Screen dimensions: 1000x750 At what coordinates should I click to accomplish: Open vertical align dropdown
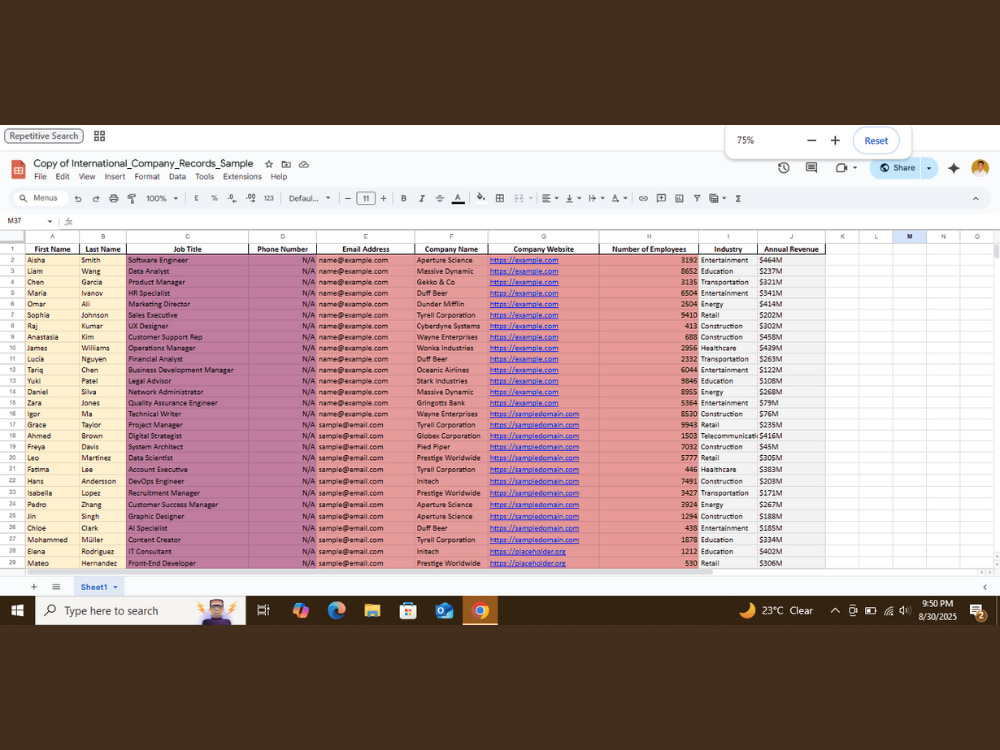tap(573, 198)
